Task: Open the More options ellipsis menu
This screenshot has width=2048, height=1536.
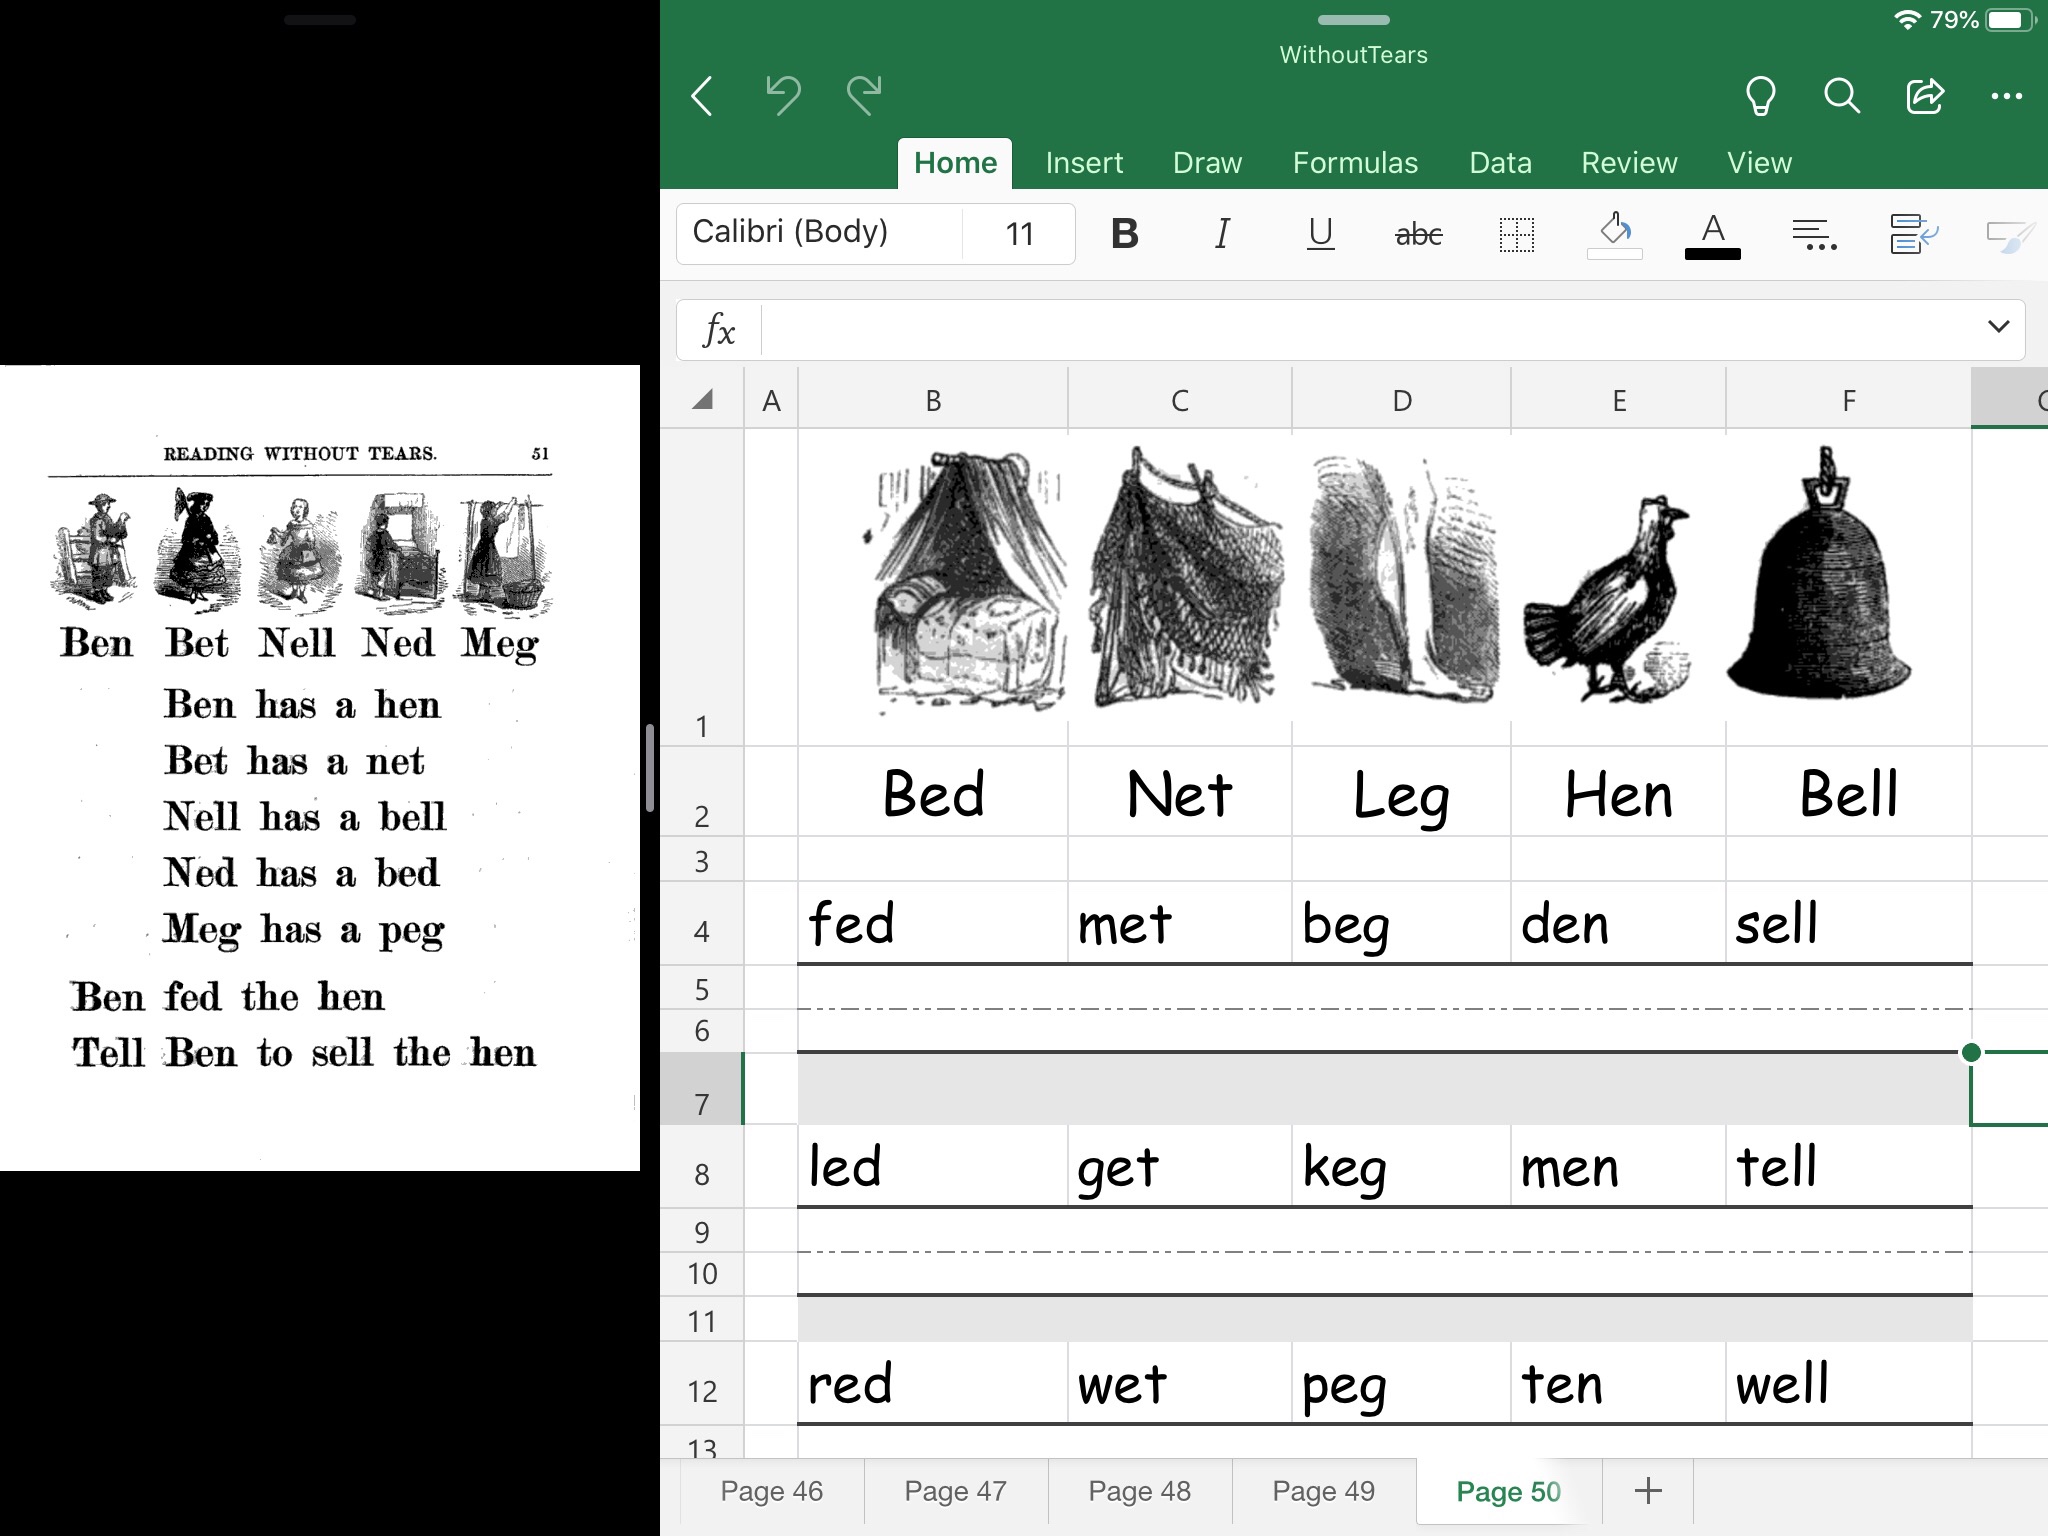Action: coord(2008,96)
